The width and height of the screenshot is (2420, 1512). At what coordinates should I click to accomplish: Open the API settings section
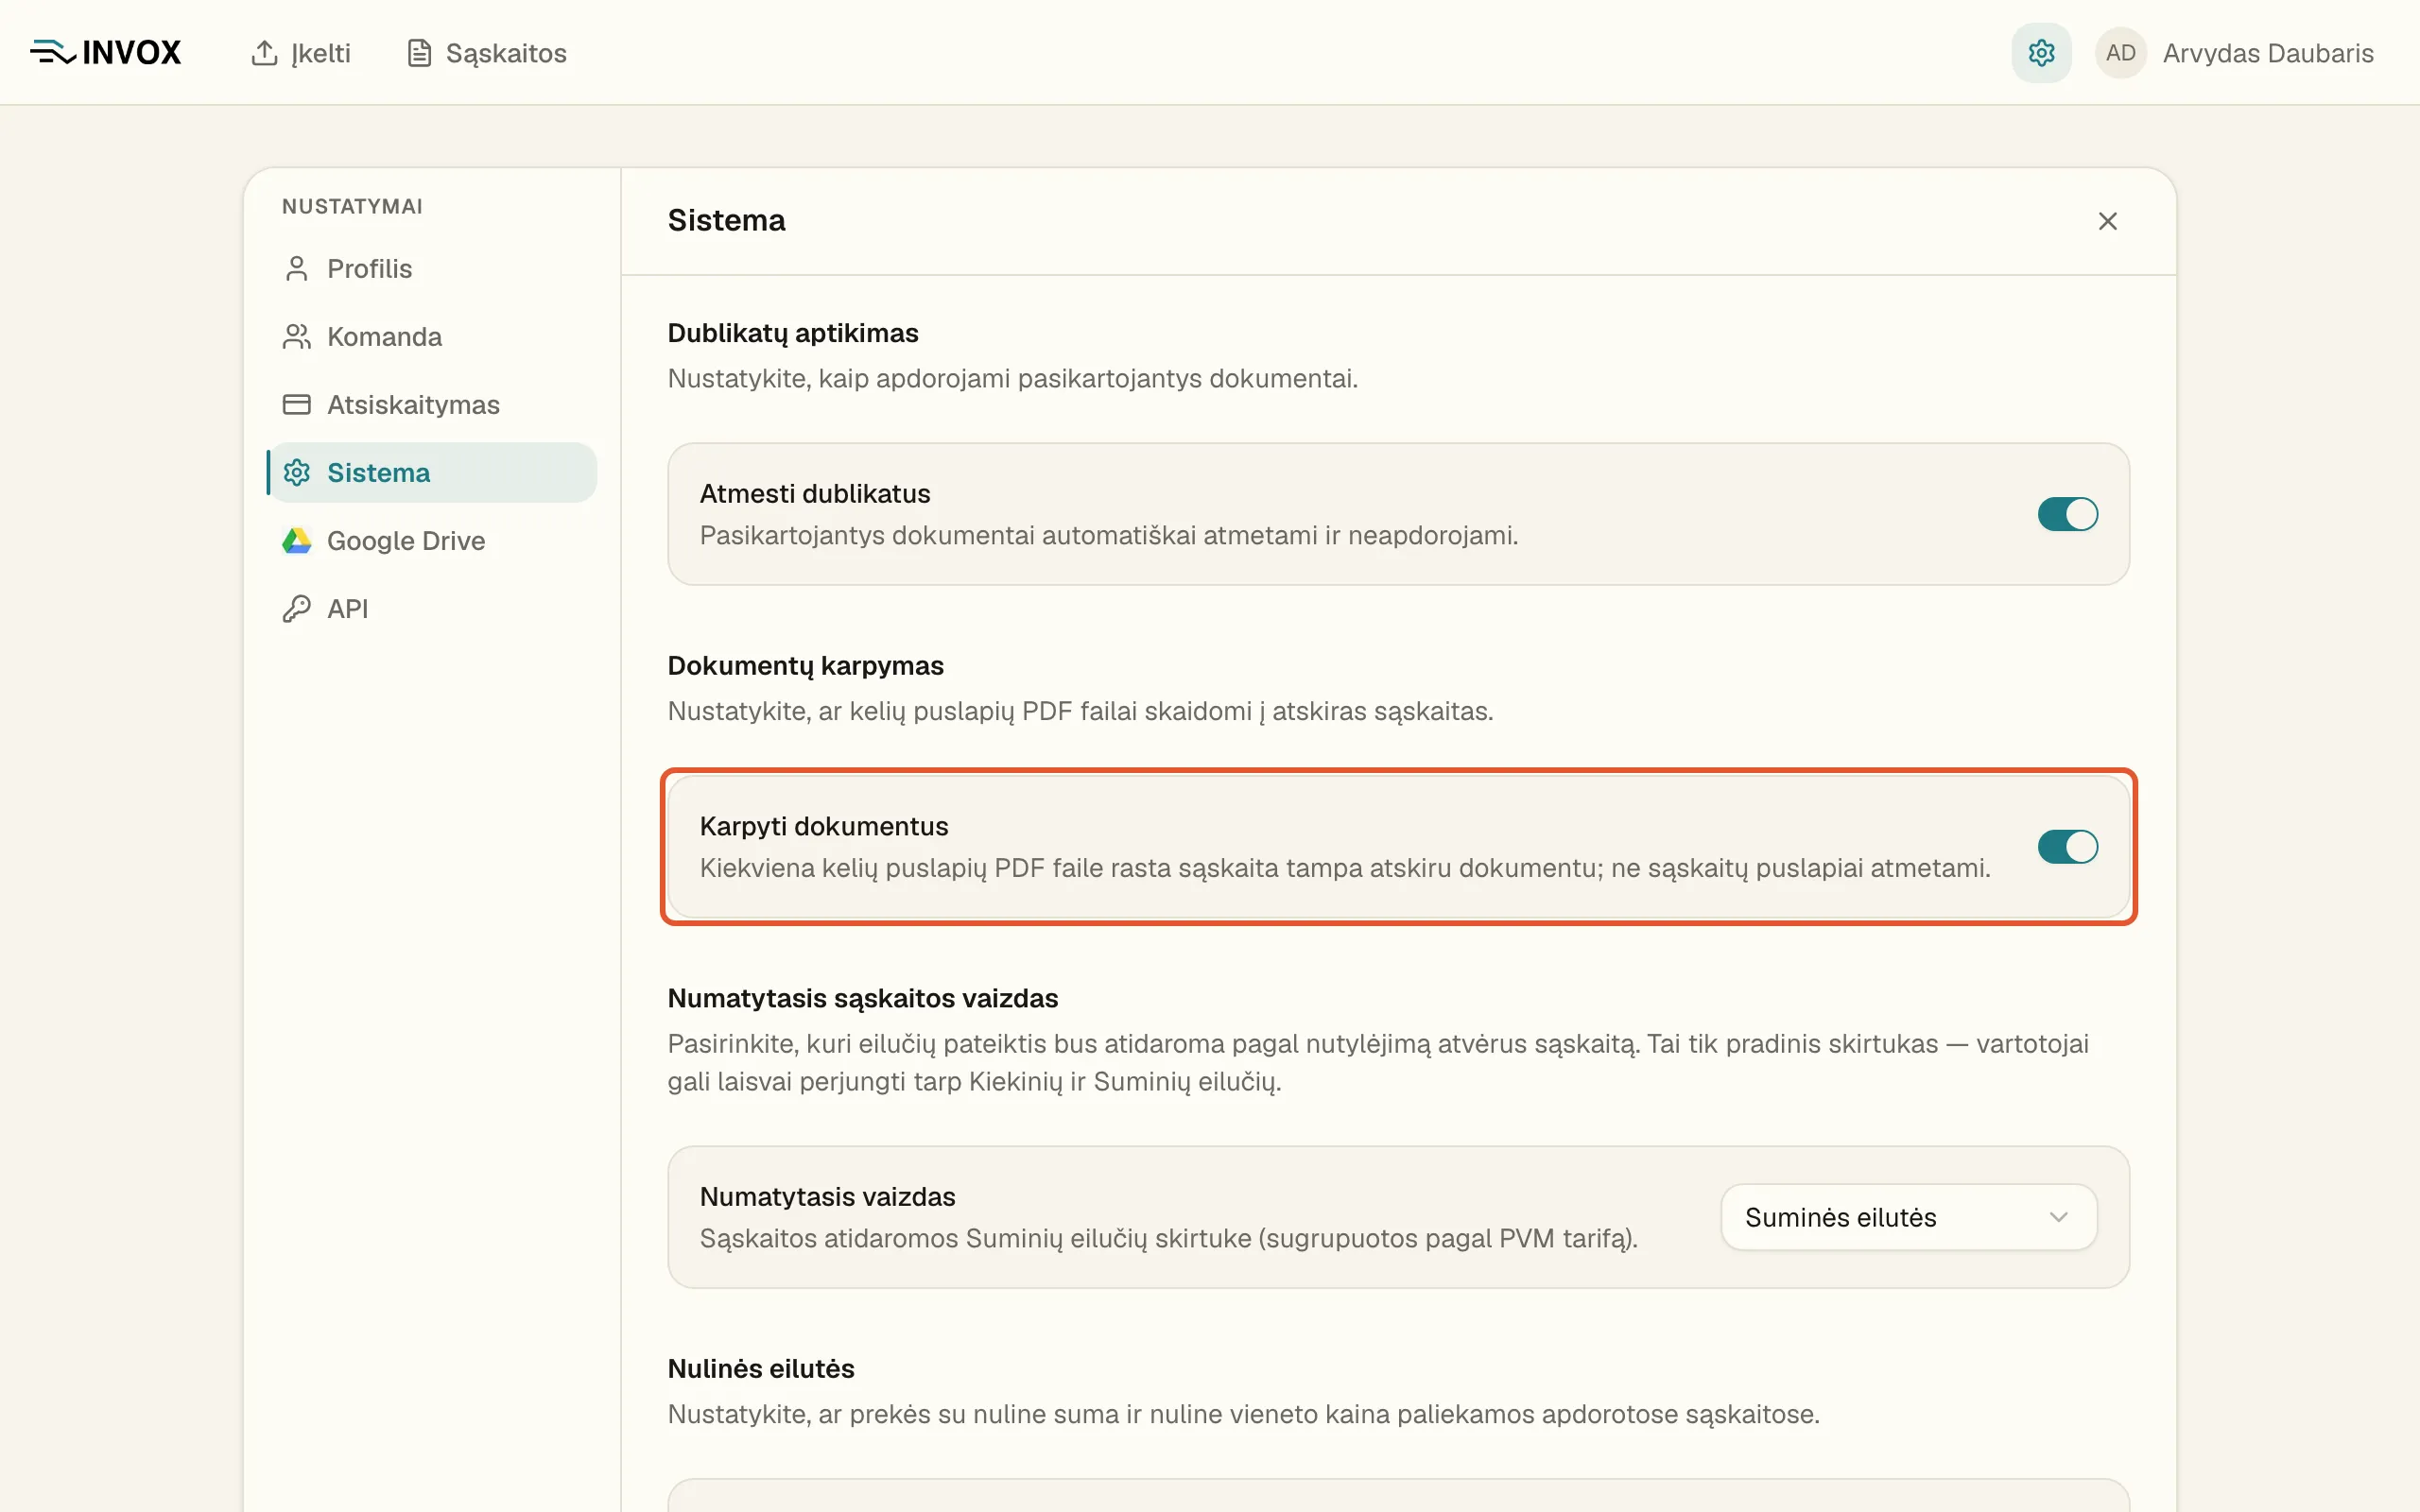433,609
